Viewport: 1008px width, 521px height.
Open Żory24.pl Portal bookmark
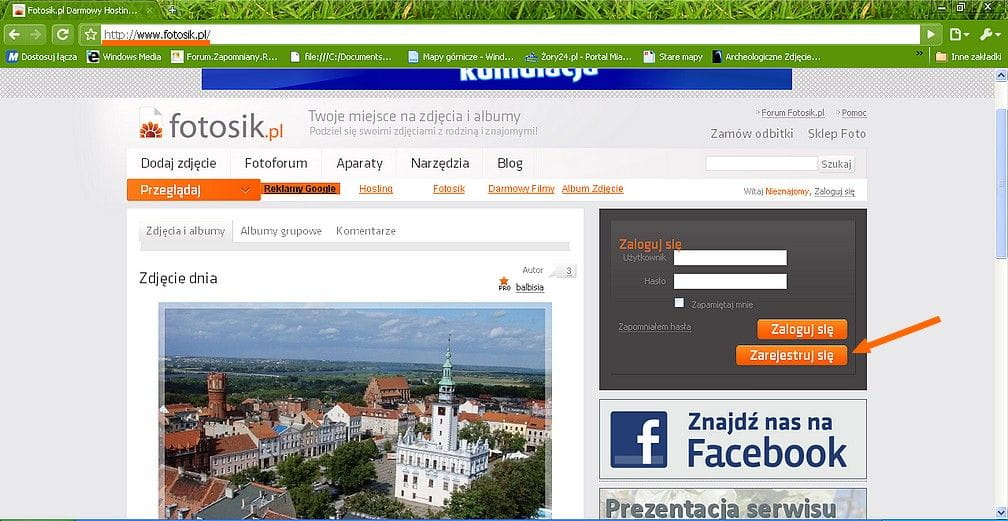(x=579, y=57)
